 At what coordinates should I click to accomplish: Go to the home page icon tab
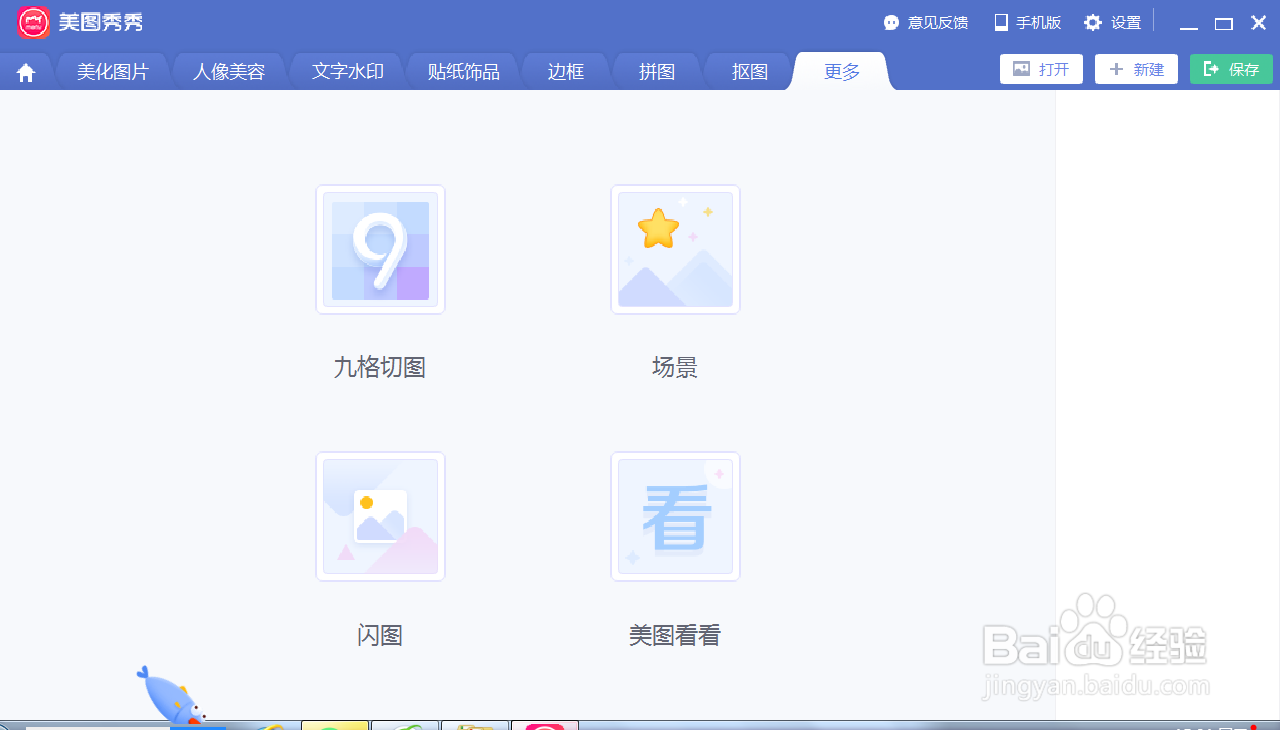[x=26, y=73]
